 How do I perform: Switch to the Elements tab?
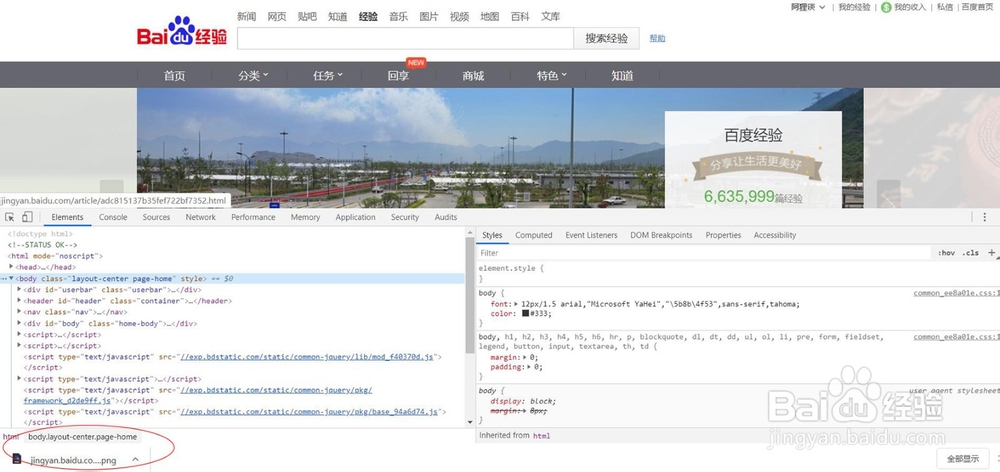point(67,218)
